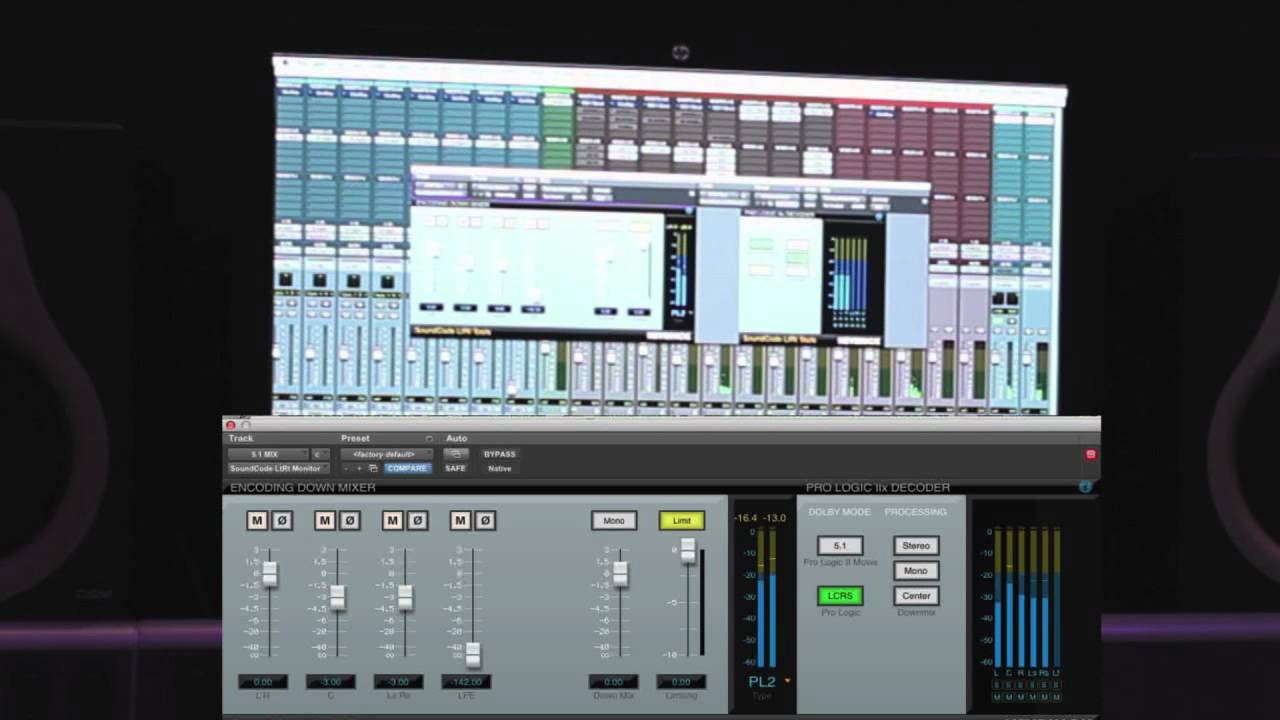Open the factory default preset list
The height and width of the screenshot is (720, 1280).
(386, 454)
